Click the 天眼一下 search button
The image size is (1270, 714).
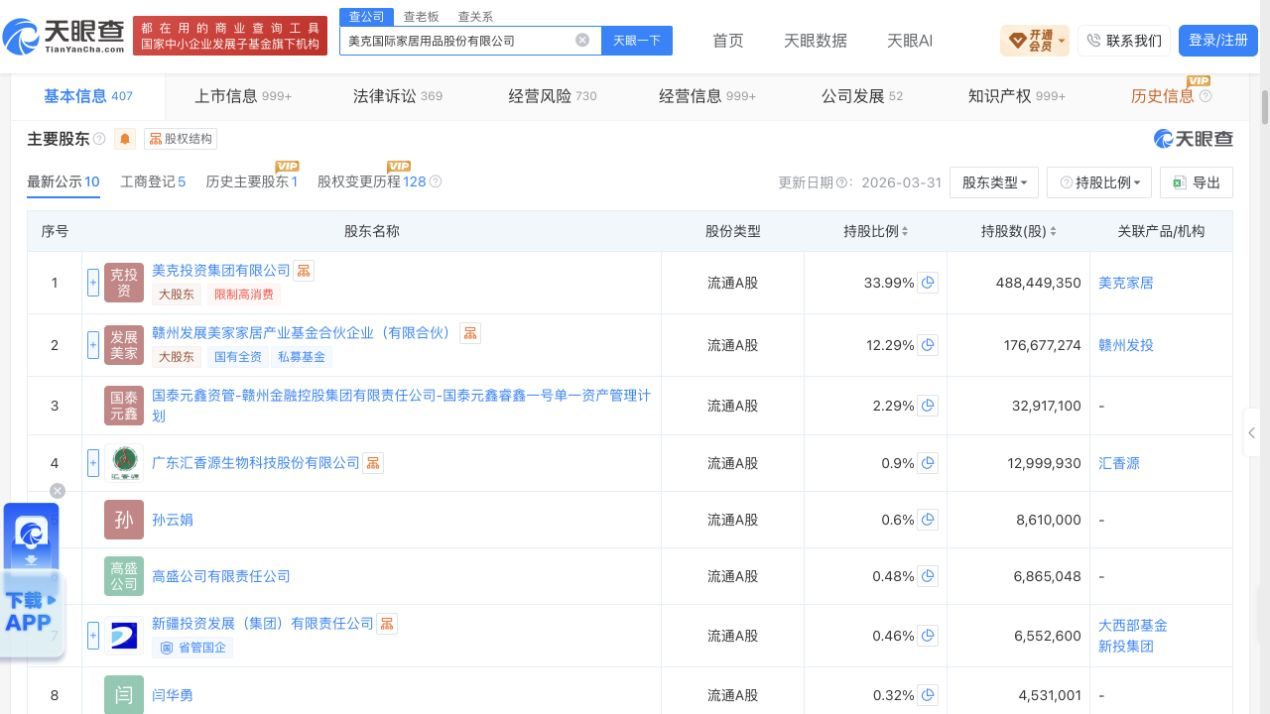[637, 40]
